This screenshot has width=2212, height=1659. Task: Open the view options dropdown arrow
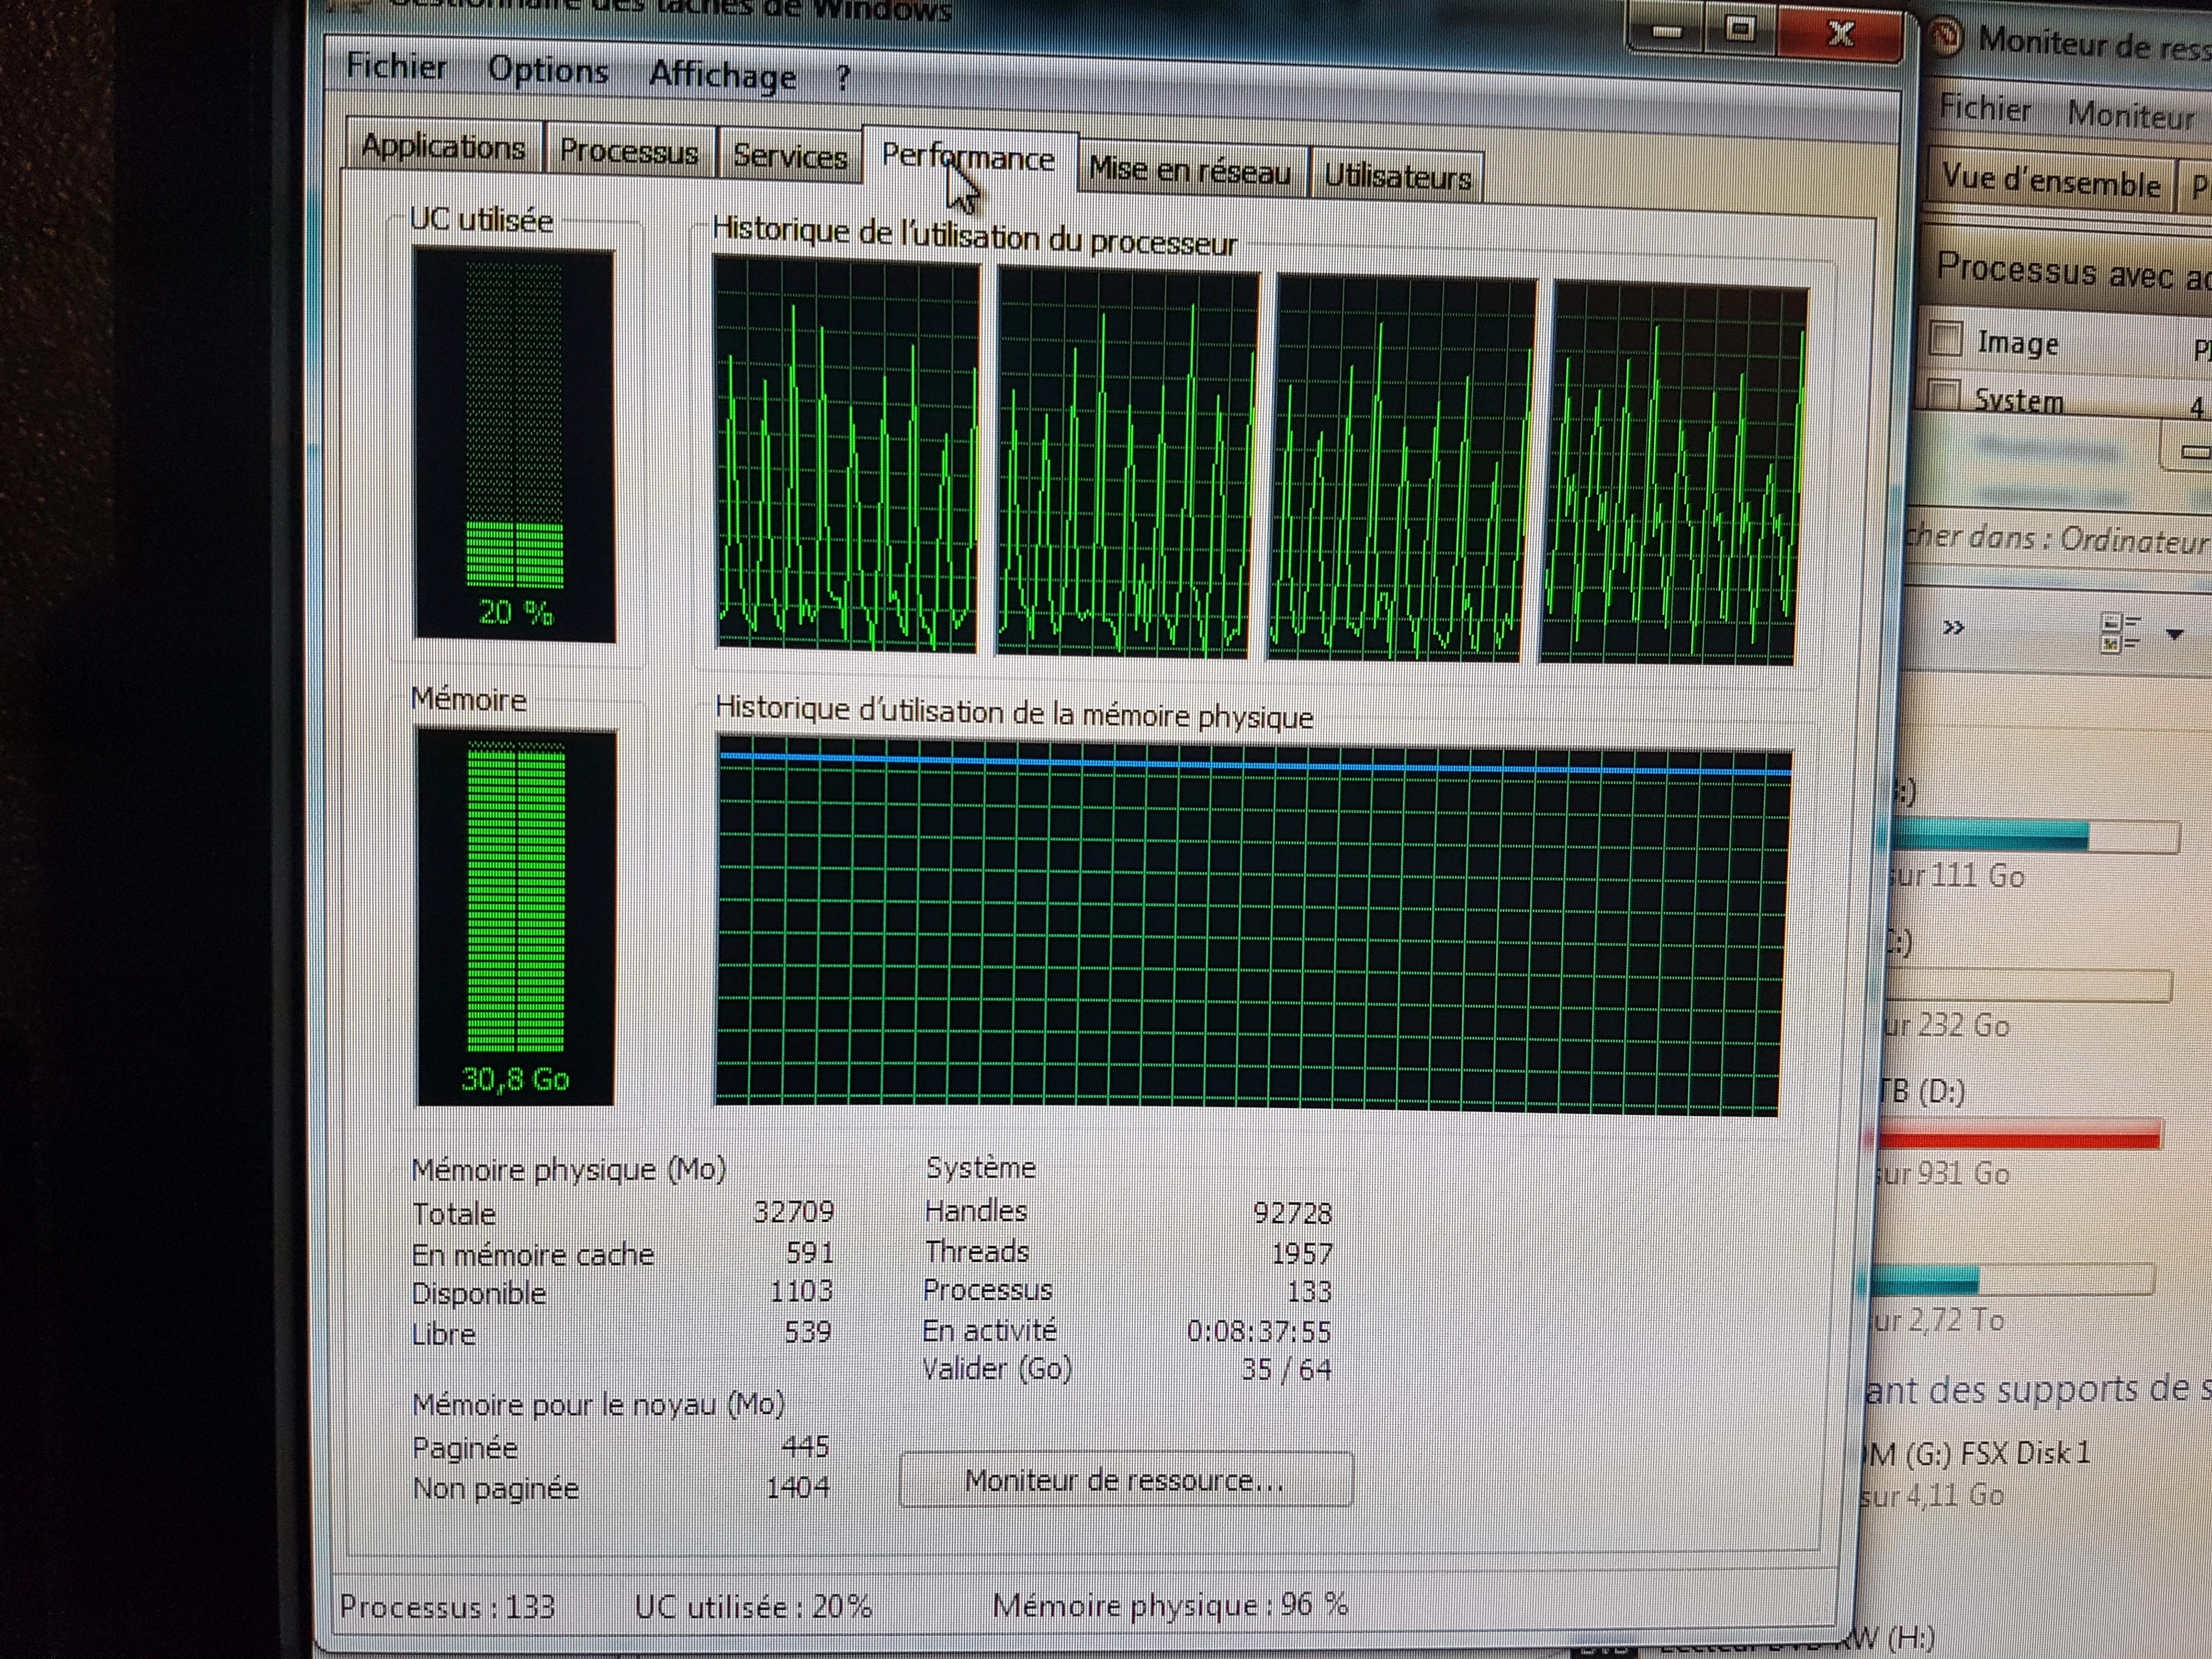[x=2174, y=634]
